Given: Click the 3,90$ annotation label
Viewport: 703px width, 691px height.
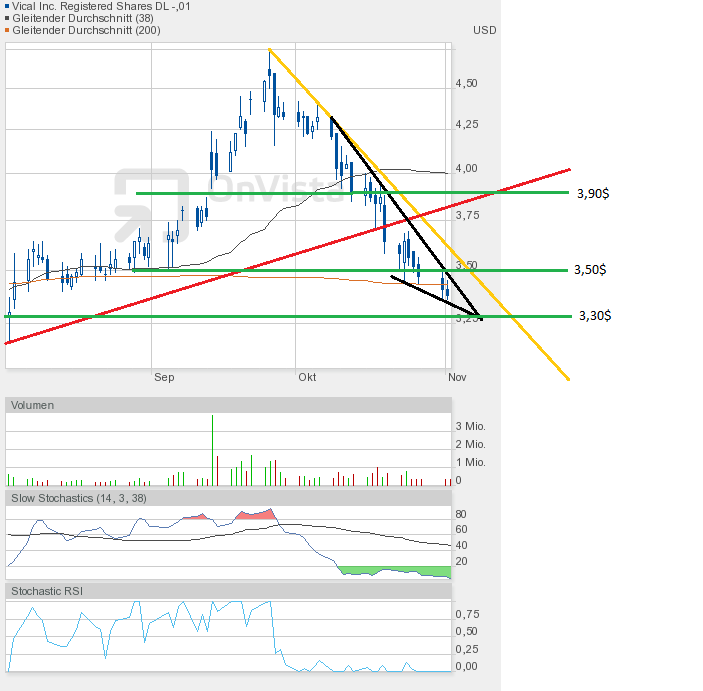Looking at the screenshot, I should pyautogui.click(x=593, y=194).
